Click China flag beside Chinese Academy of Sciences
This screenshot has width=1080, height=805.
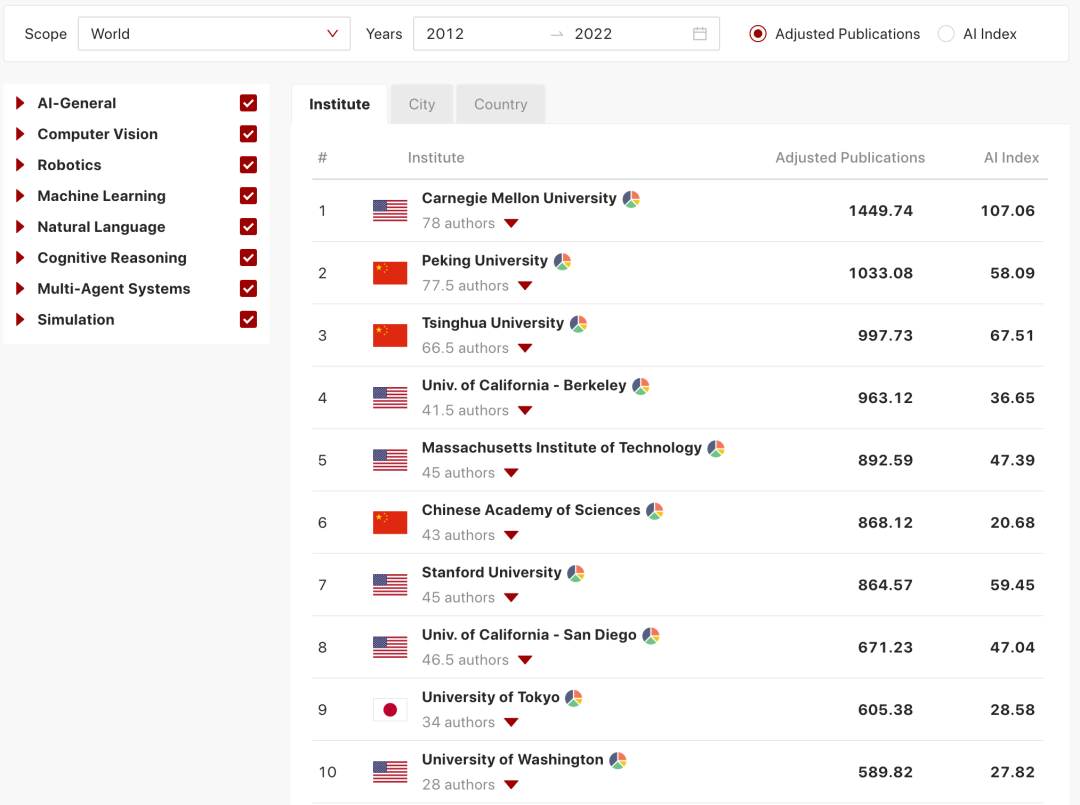[390, 523]
